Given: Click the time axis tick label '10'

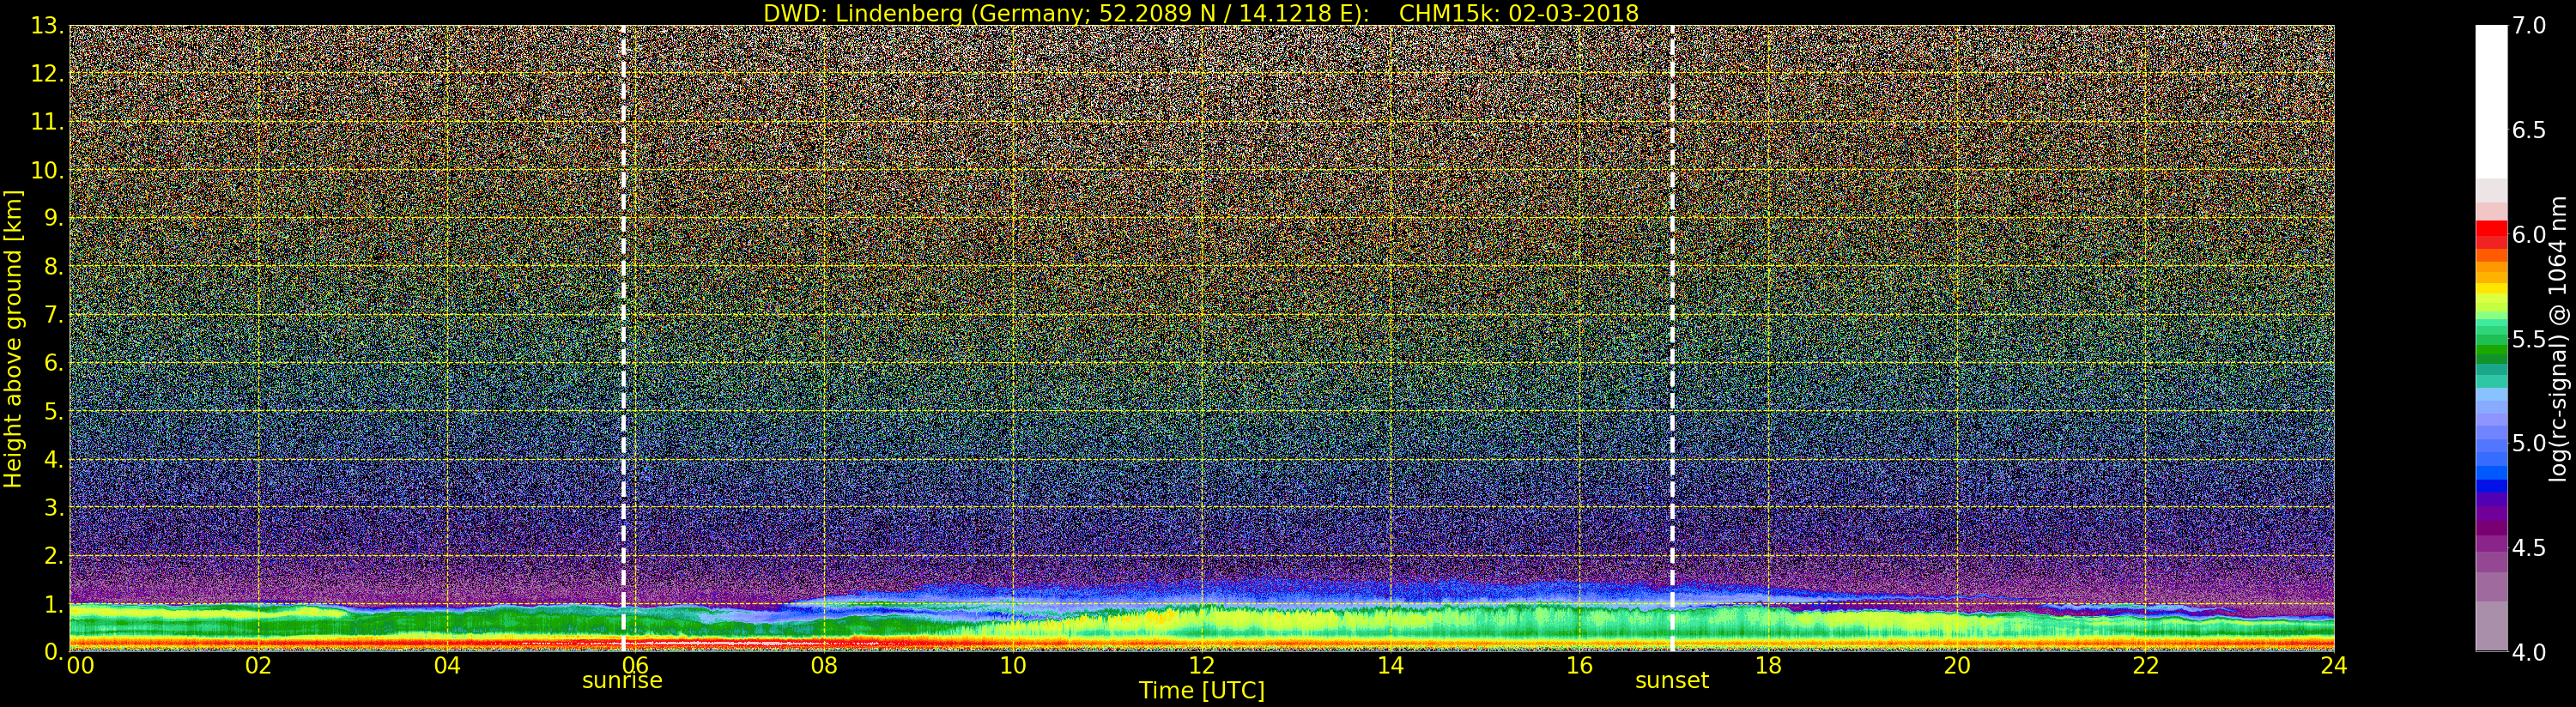Looking at the screenshot, I should [x=1013, y=666].
